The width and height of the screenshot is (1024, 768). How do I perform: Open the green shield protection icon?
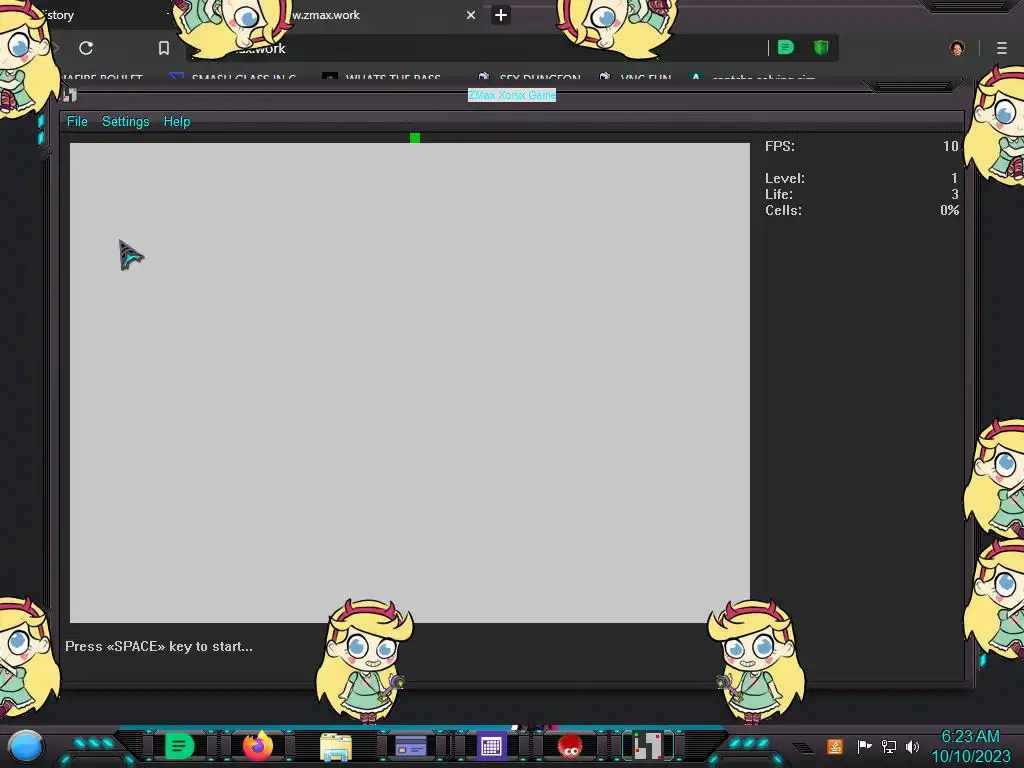(821, 47)
